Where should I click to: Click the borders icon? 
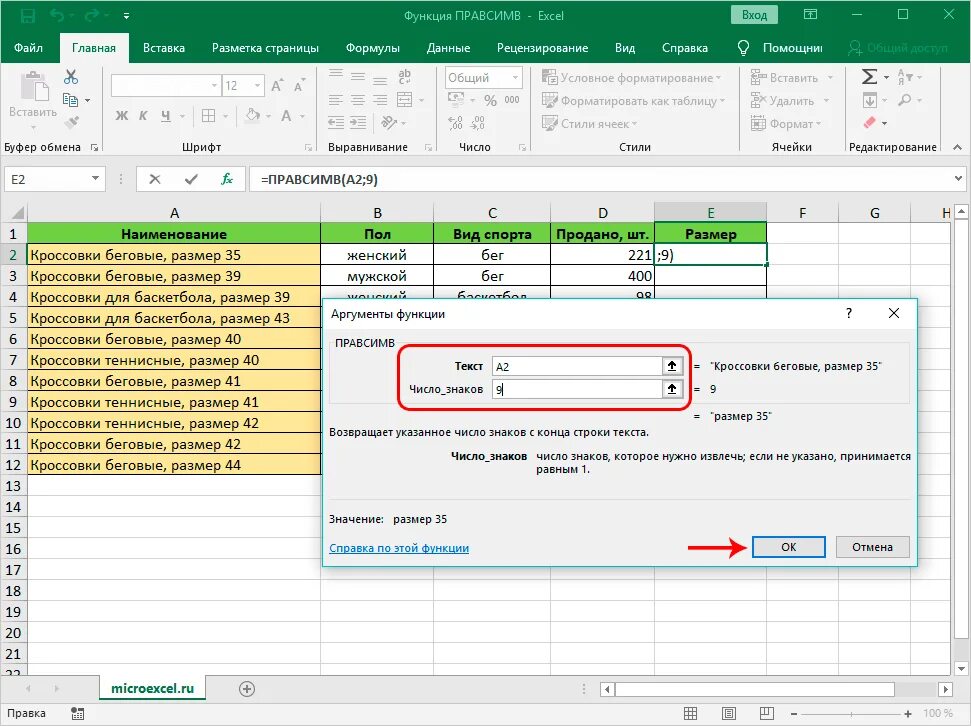click(209, 116)
